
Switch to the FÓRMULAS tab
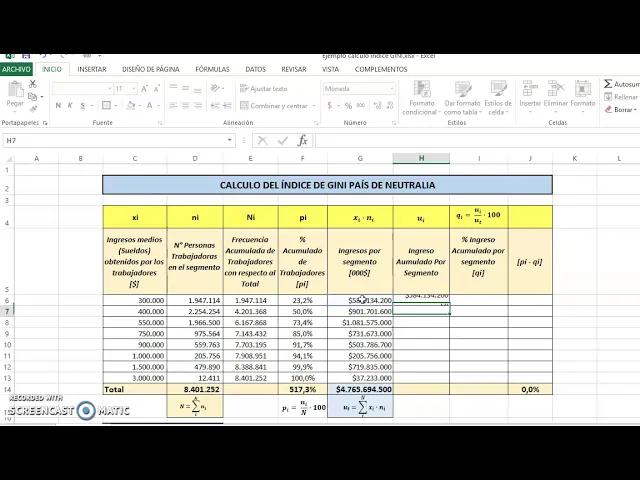(x=212, y=69)
